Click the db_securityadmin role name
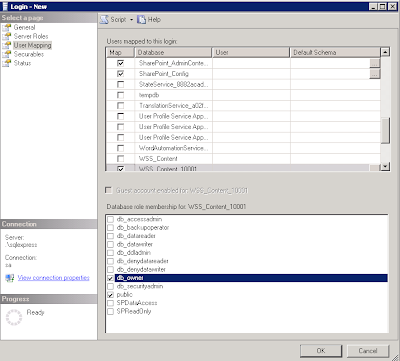The width and height of the screenshot is (400, 361). click(x=140, y=286)
